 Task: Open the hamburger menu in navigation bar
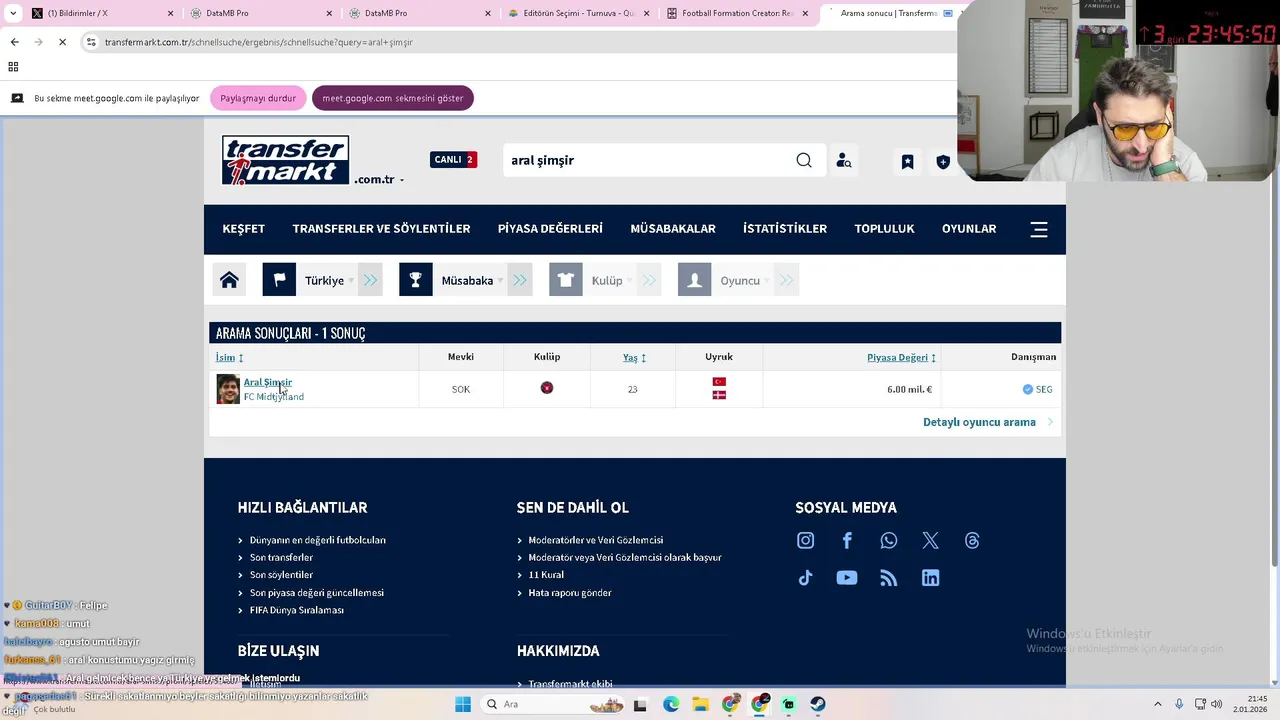coord(1039,229)
